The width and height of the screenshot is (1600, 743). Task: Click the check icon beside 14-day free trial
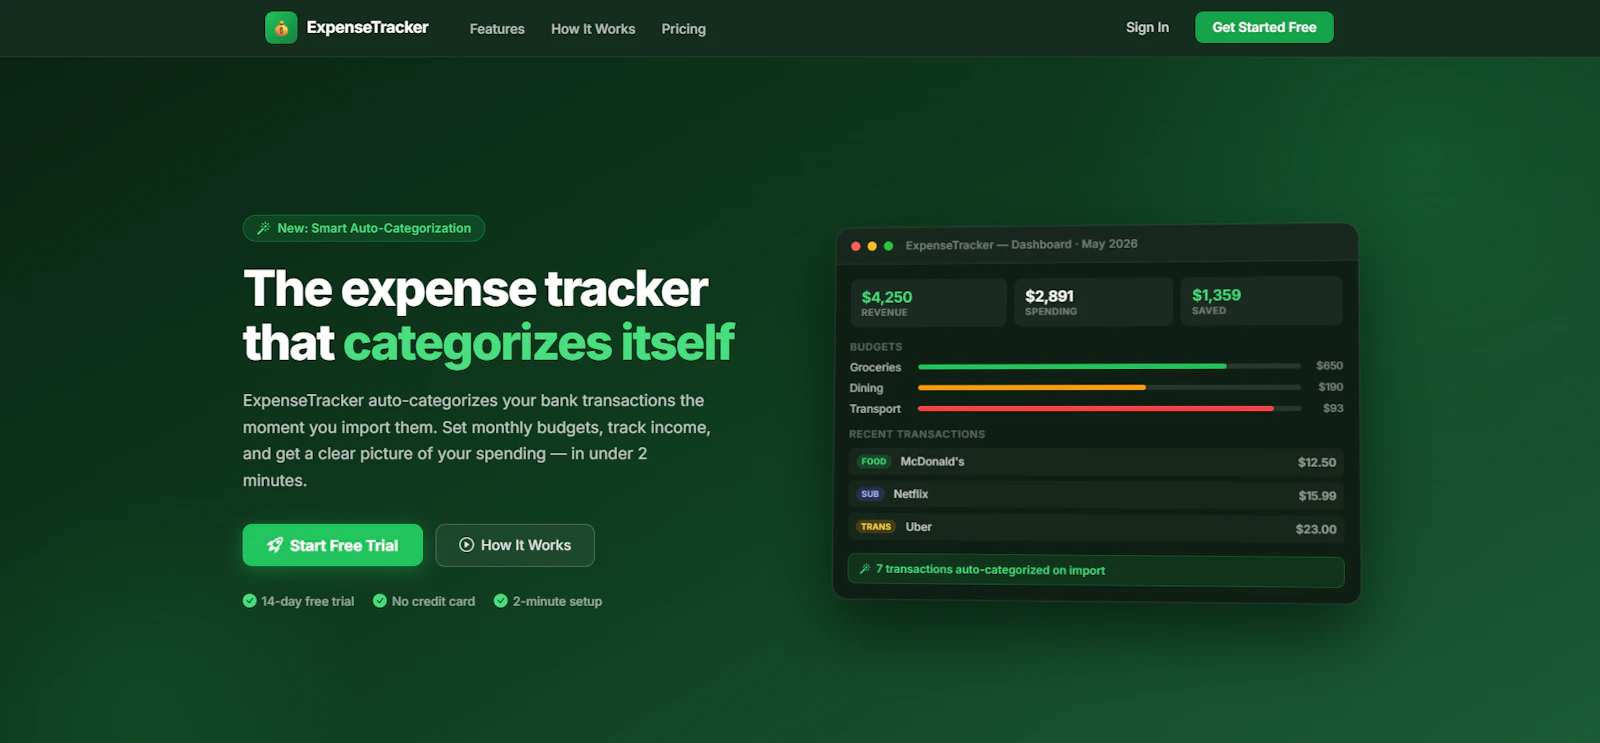[x=250, y=601]
